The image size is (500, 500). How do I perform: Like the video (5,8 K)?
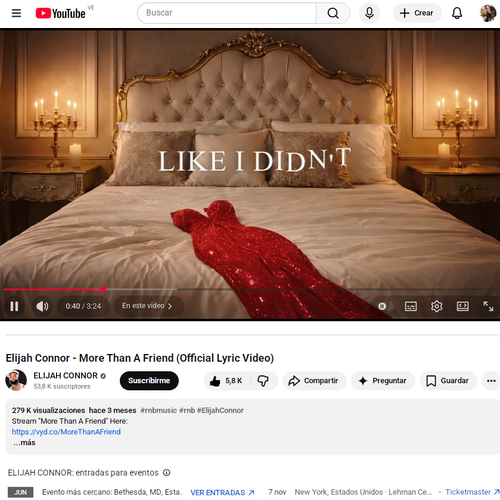pos(227,381)
